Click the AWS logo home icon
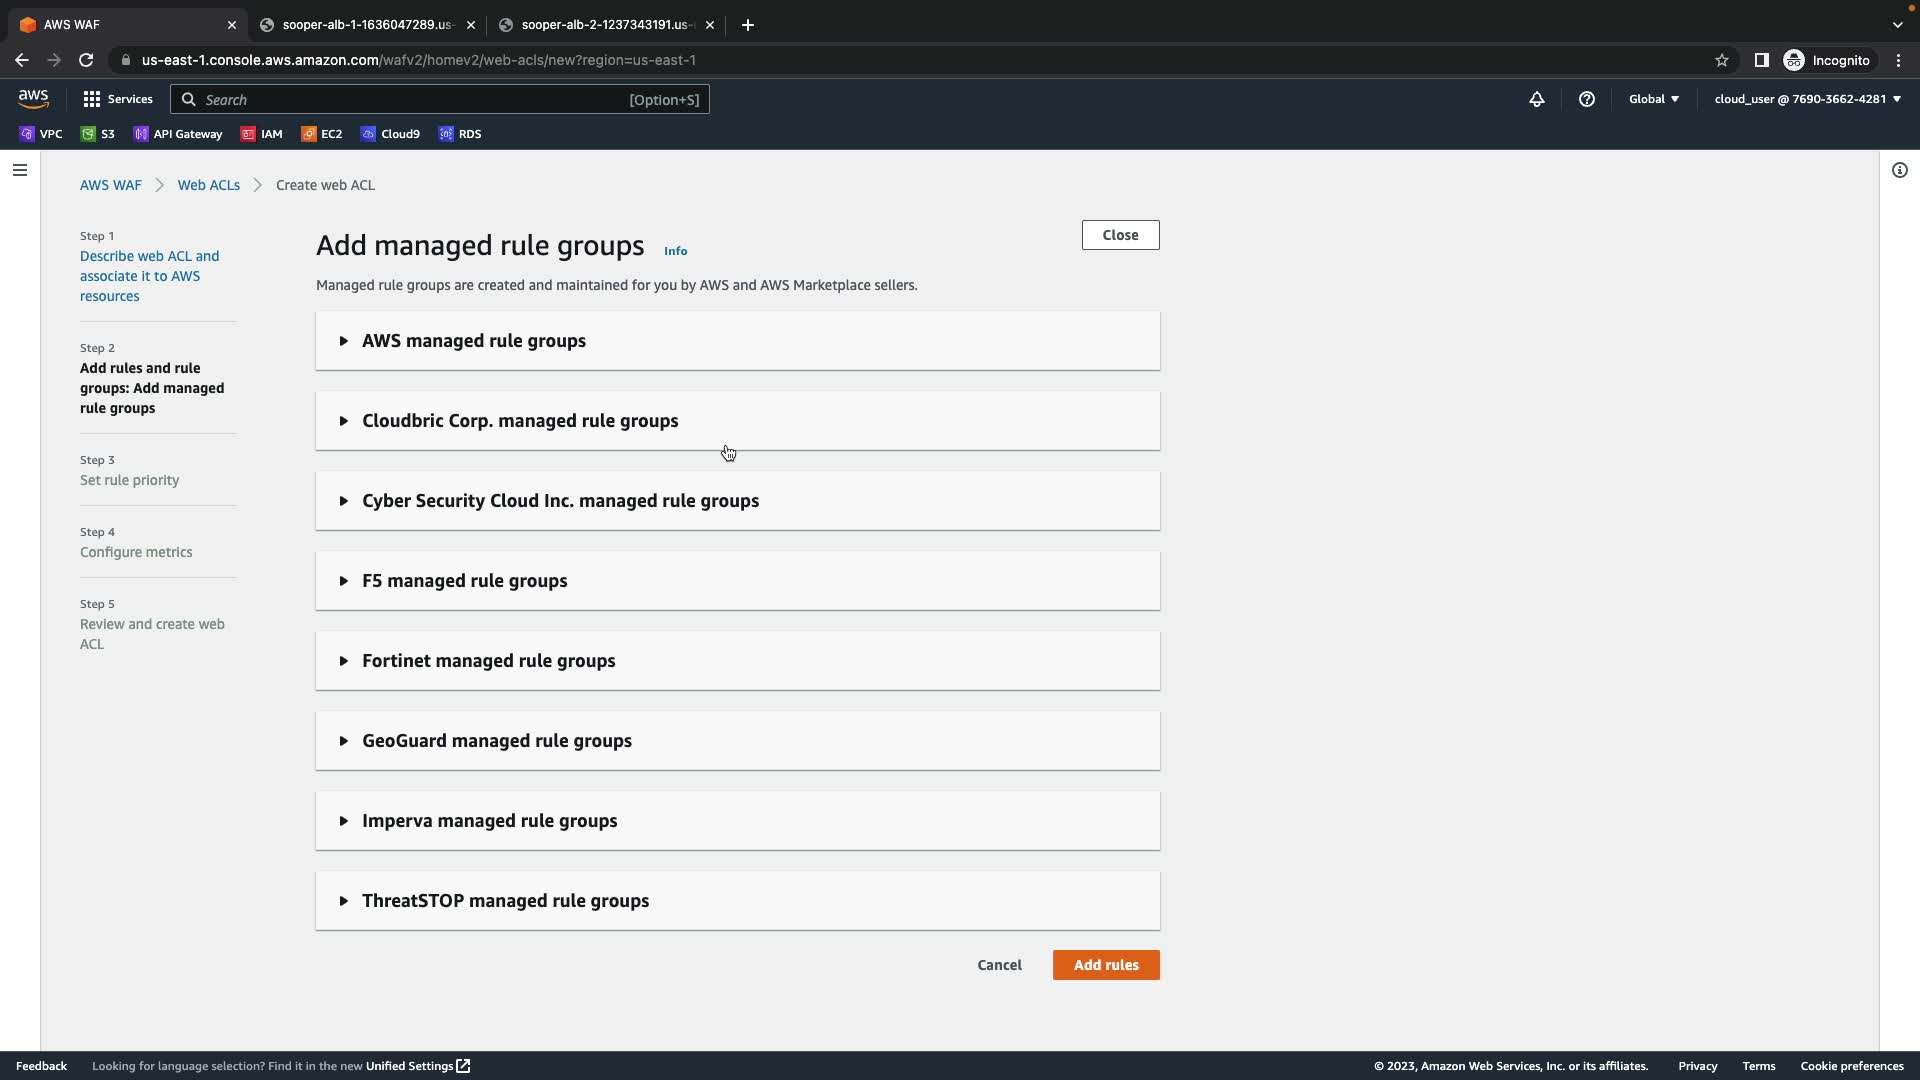The image size is (1920, 1080). click(x=33, y=98)
